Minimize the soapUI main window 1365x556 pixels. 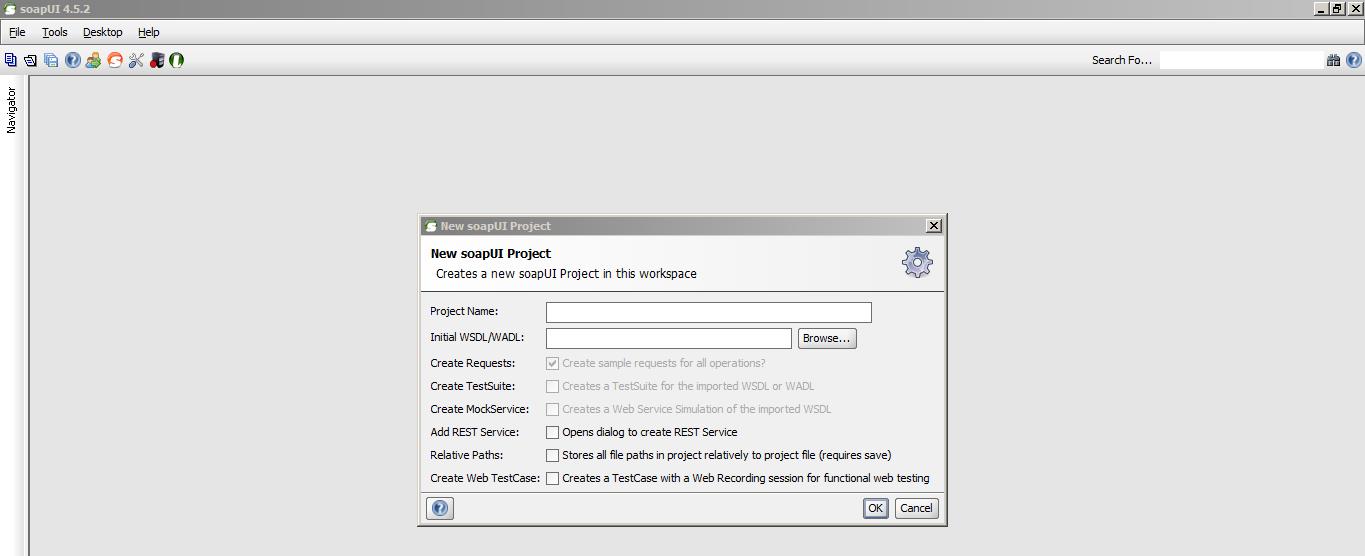pos(1321,8)
